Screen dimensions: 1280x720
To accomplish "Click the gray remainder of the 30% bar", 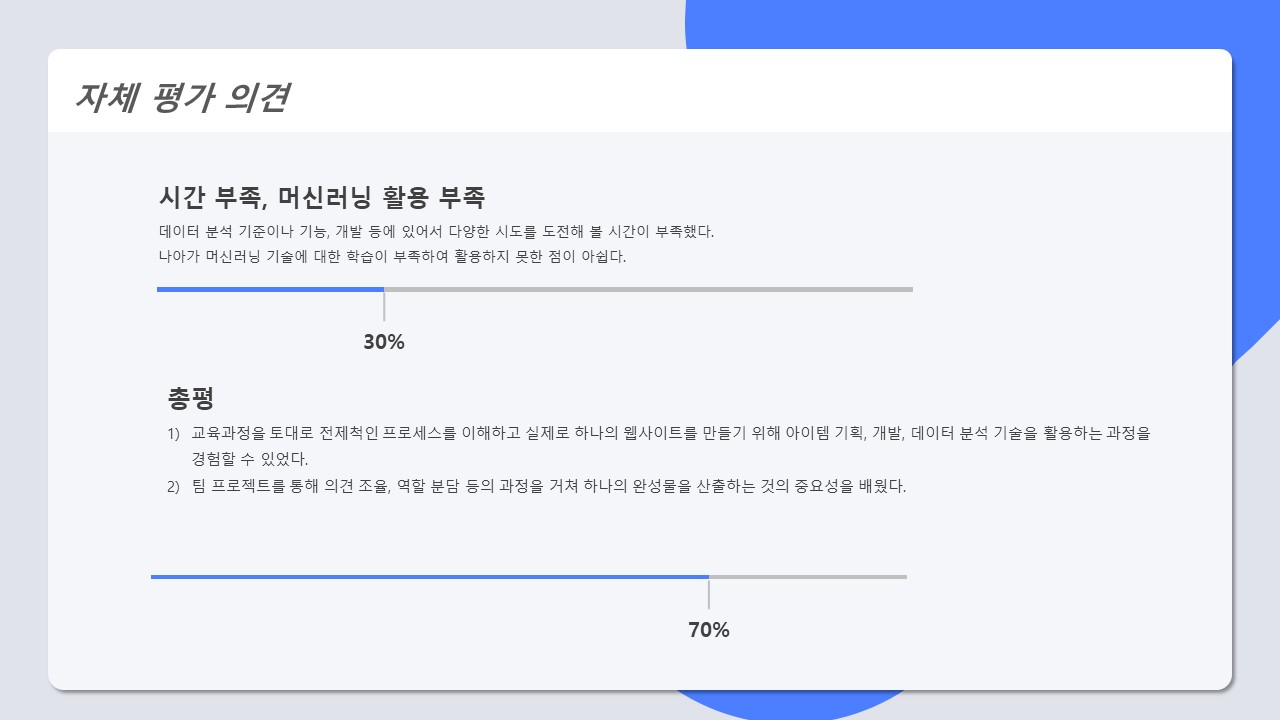I will coord(648,289).
